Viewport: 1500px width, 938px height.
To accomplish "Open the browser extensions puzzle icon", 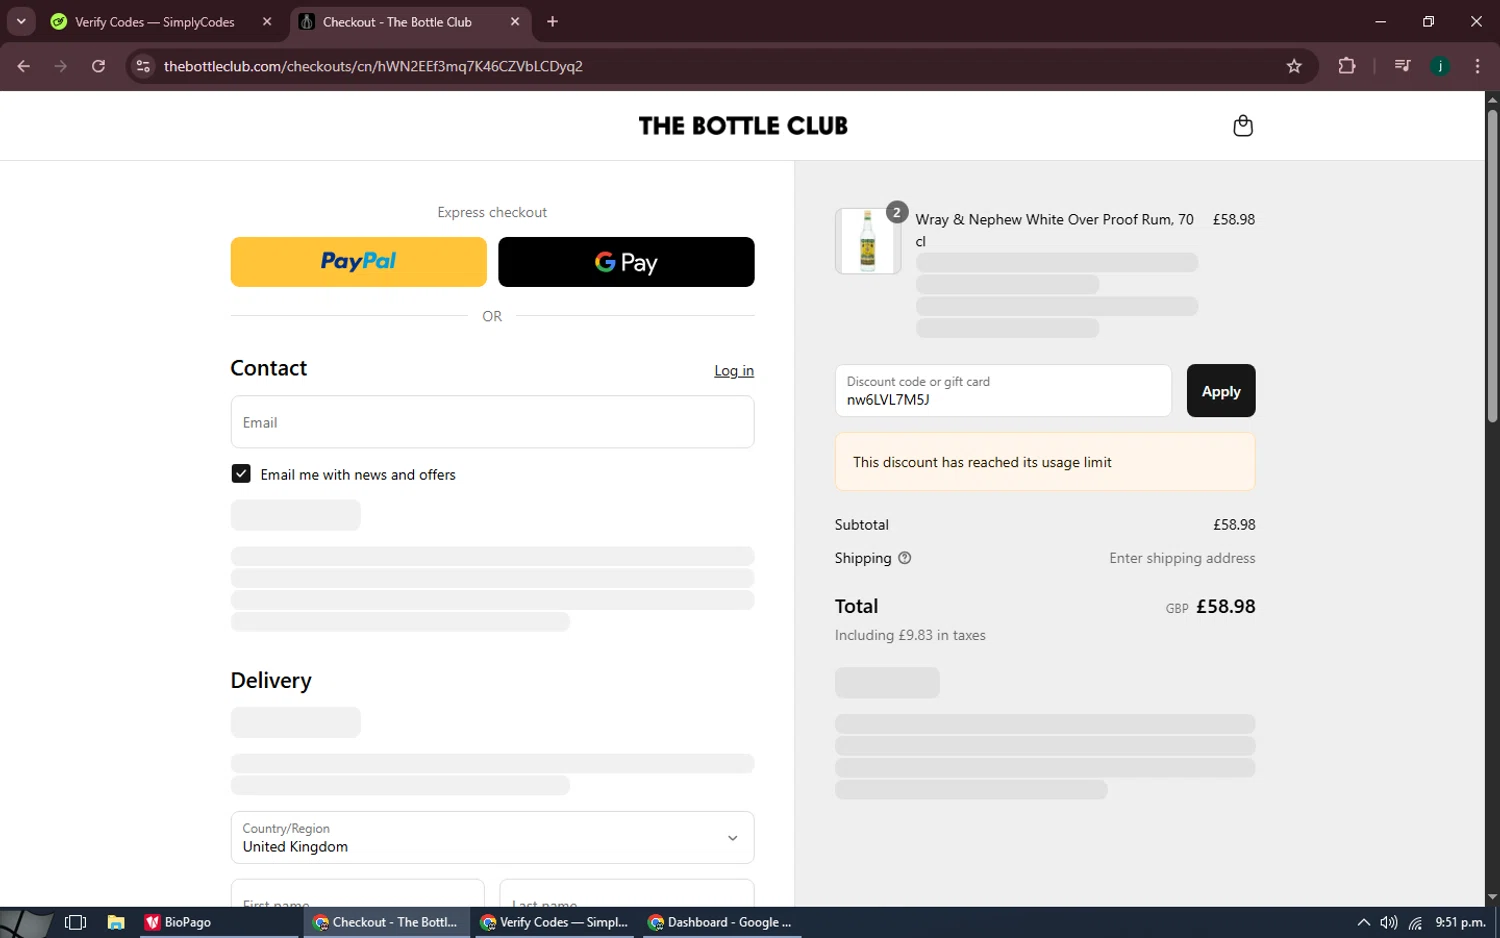I will point(1347,66).
